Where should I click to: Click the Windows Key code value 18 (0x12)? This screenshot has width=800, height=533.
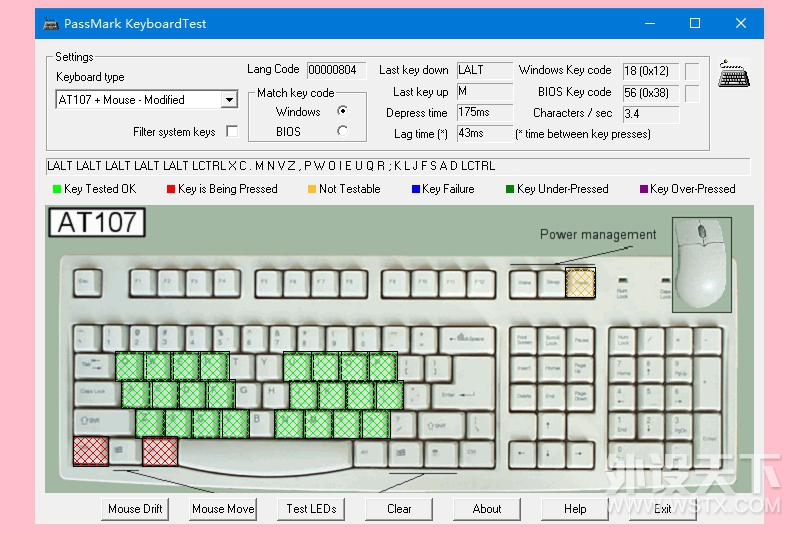[651, 71]
